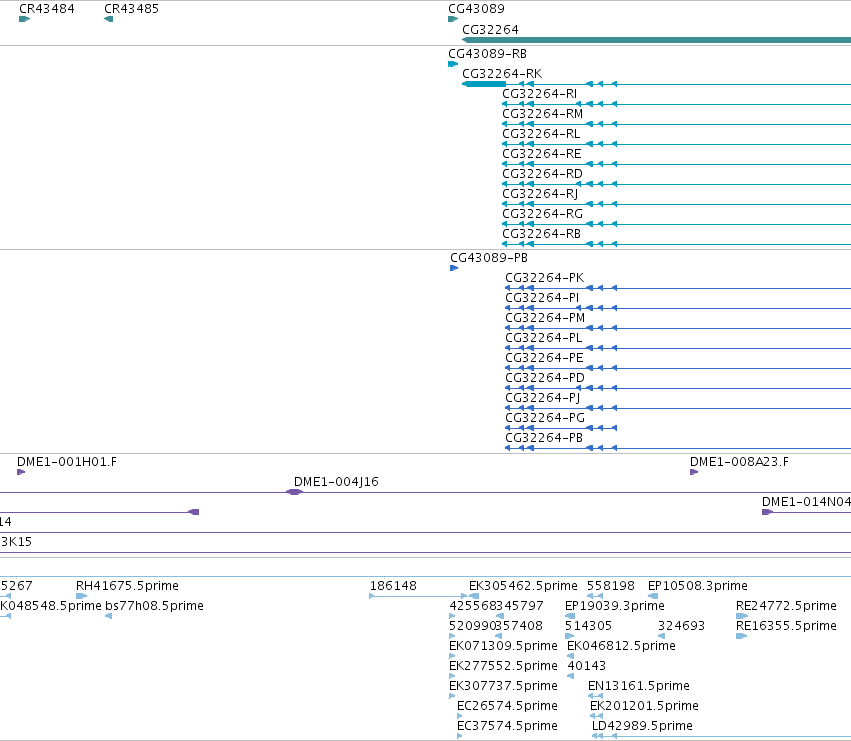Click the EK201201.5prime EST label
The width and height of the screenshot is (851, 741).
pyautogui.click(x=644, y=706)
